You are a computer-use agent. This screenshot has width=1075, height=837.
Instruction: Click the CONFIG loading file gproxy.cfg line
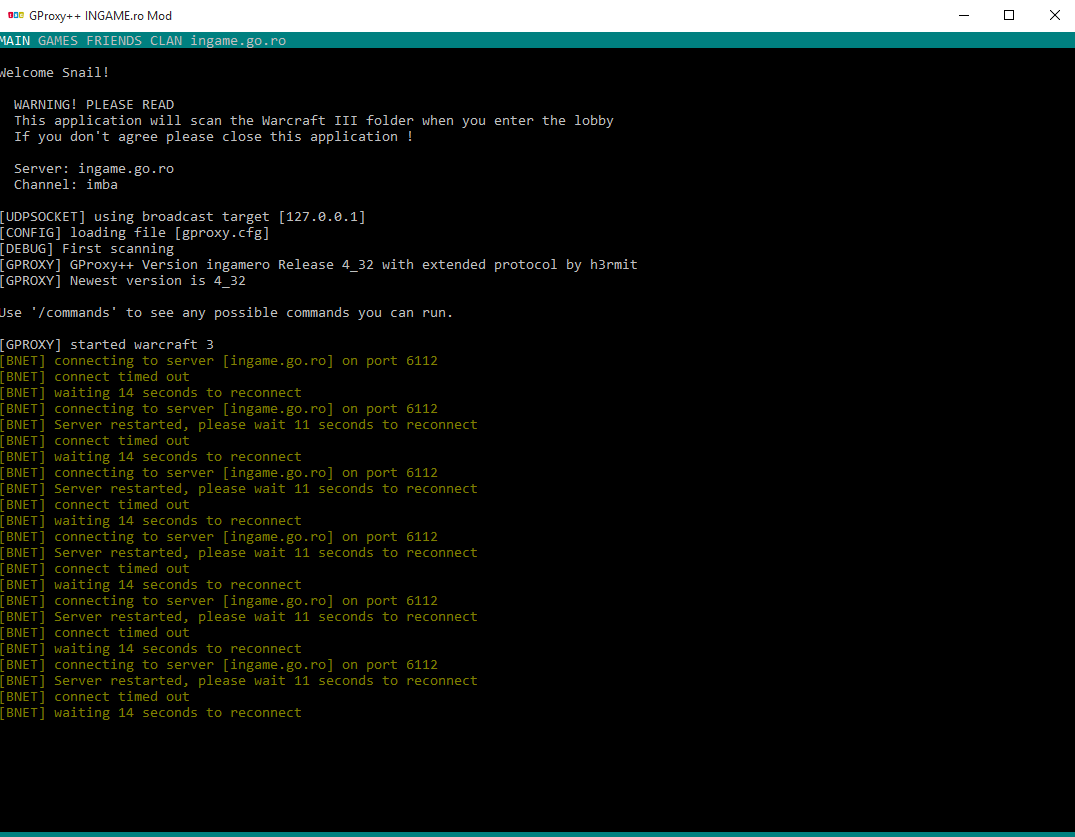[x=135, y=233]
